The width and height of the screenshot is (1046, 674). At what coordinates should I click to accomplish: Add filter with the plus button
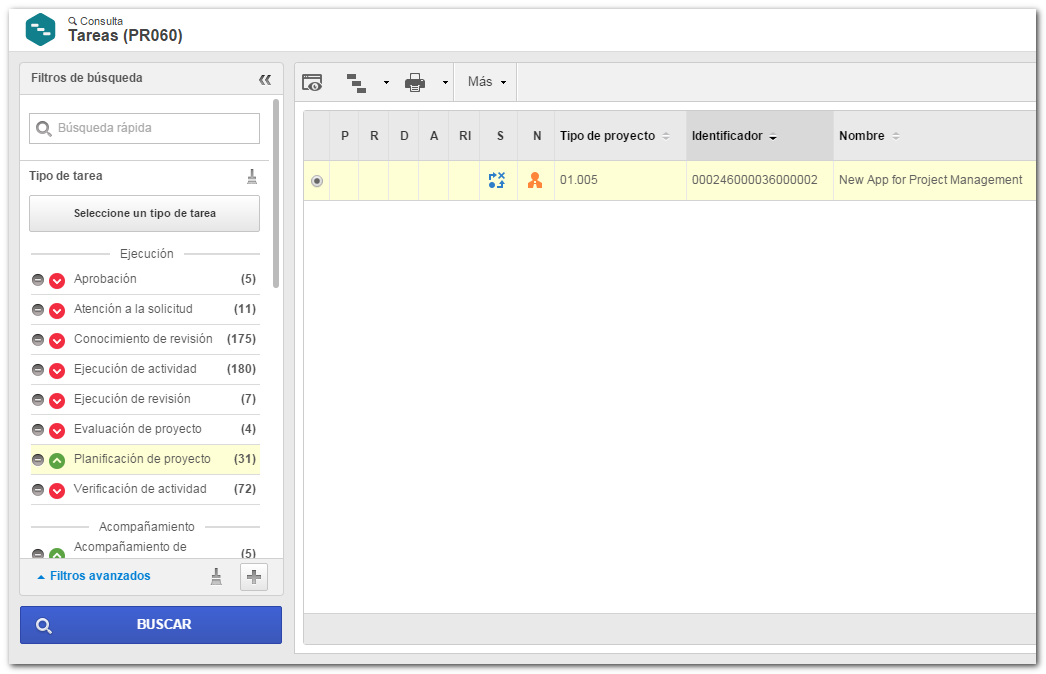click(253, 577)
